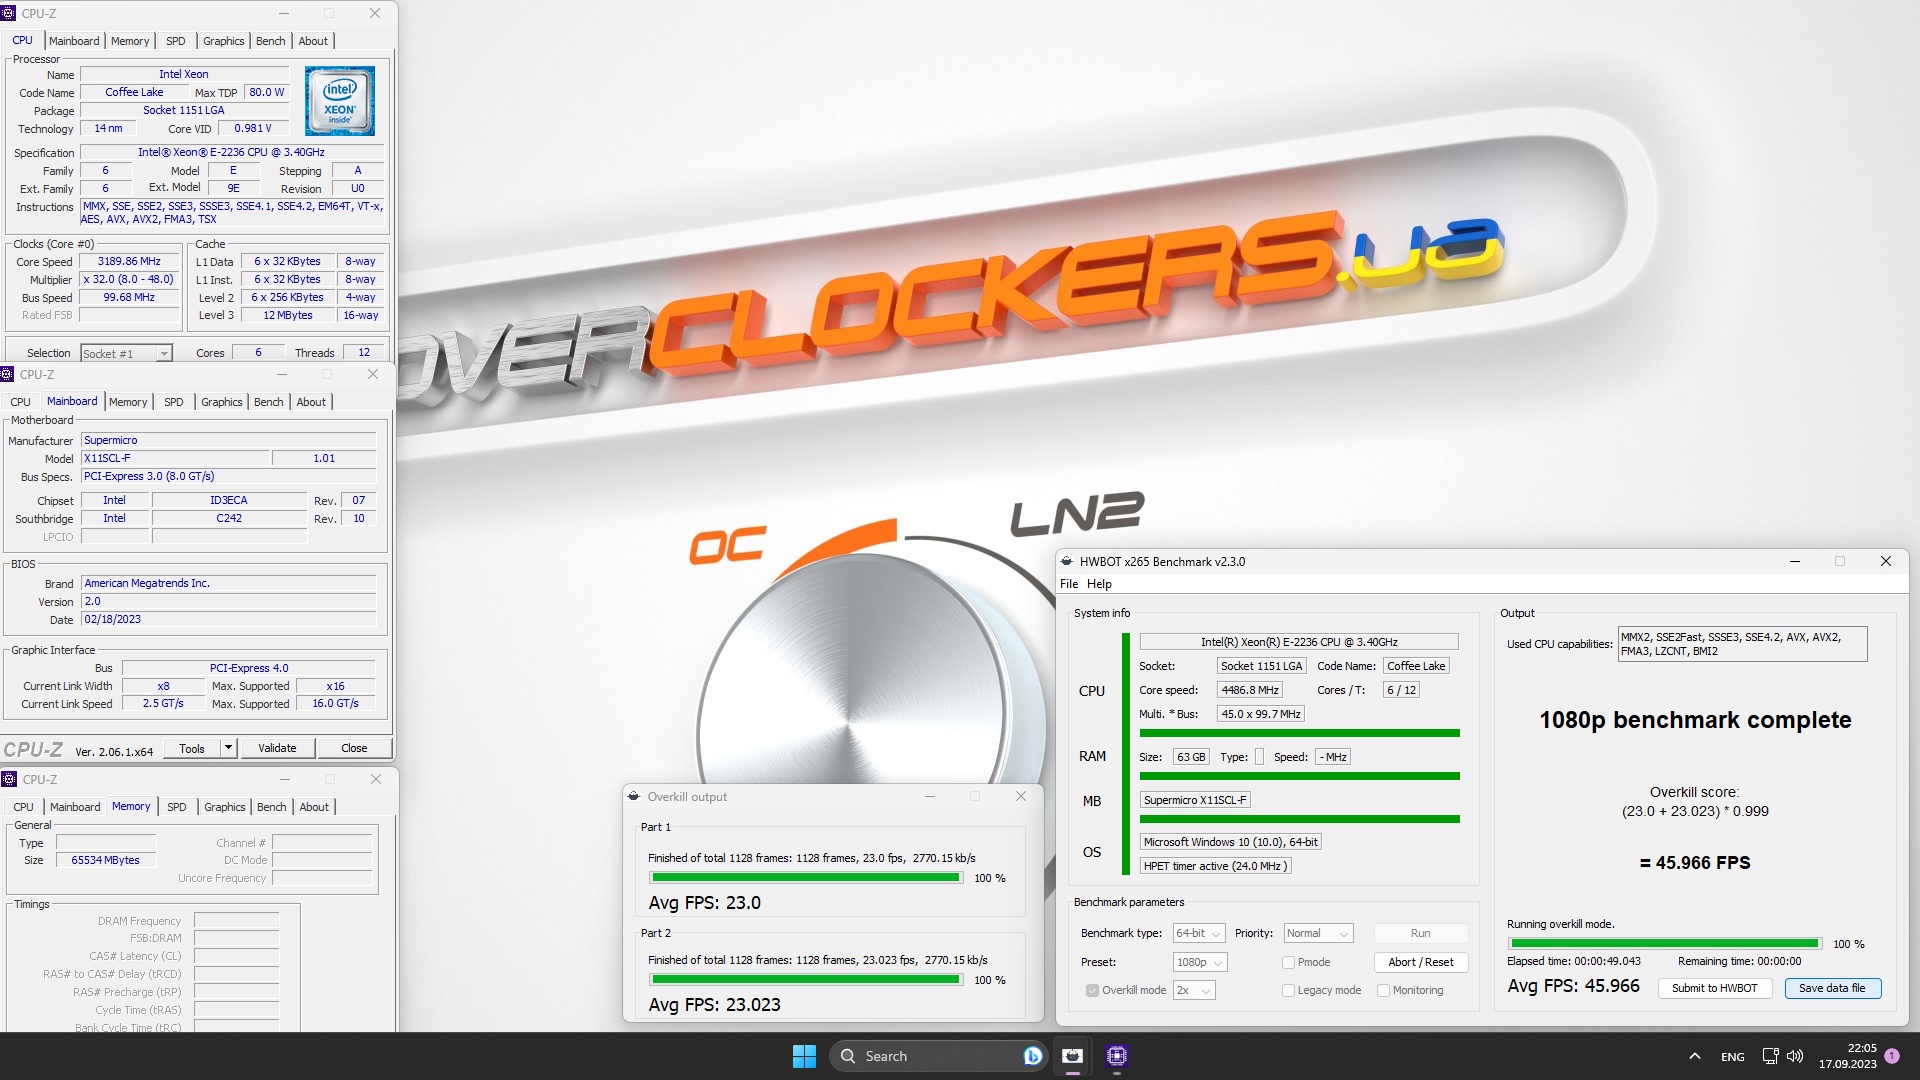Viewport: 1920px width, 1080px height.
Task: Open the Priority Normal dropdown
Action: (x=1318, y=933)
